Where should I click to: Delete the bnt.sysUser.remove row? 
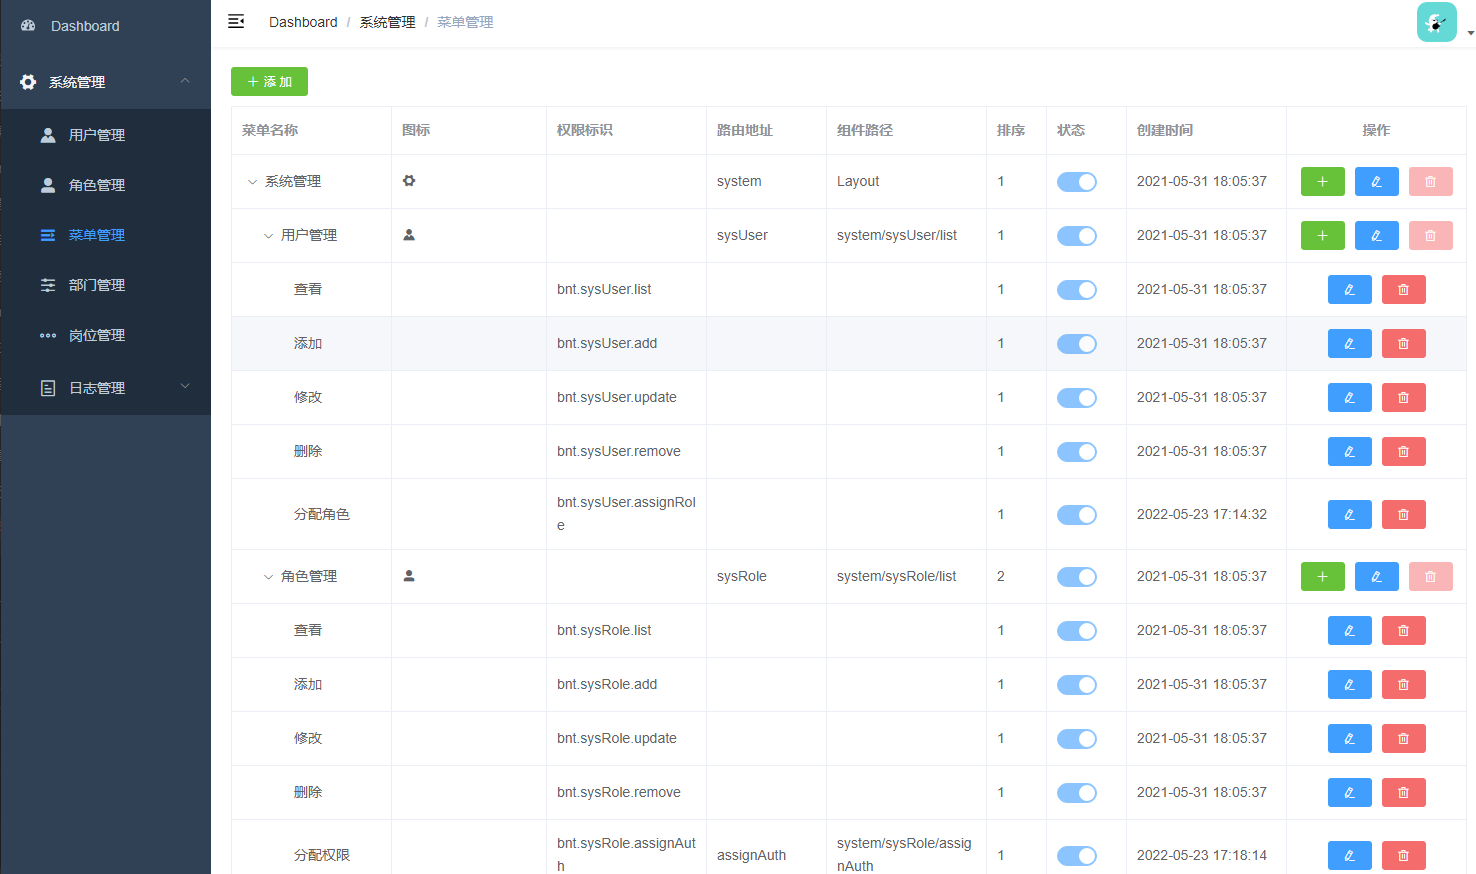pos(1403,452)
